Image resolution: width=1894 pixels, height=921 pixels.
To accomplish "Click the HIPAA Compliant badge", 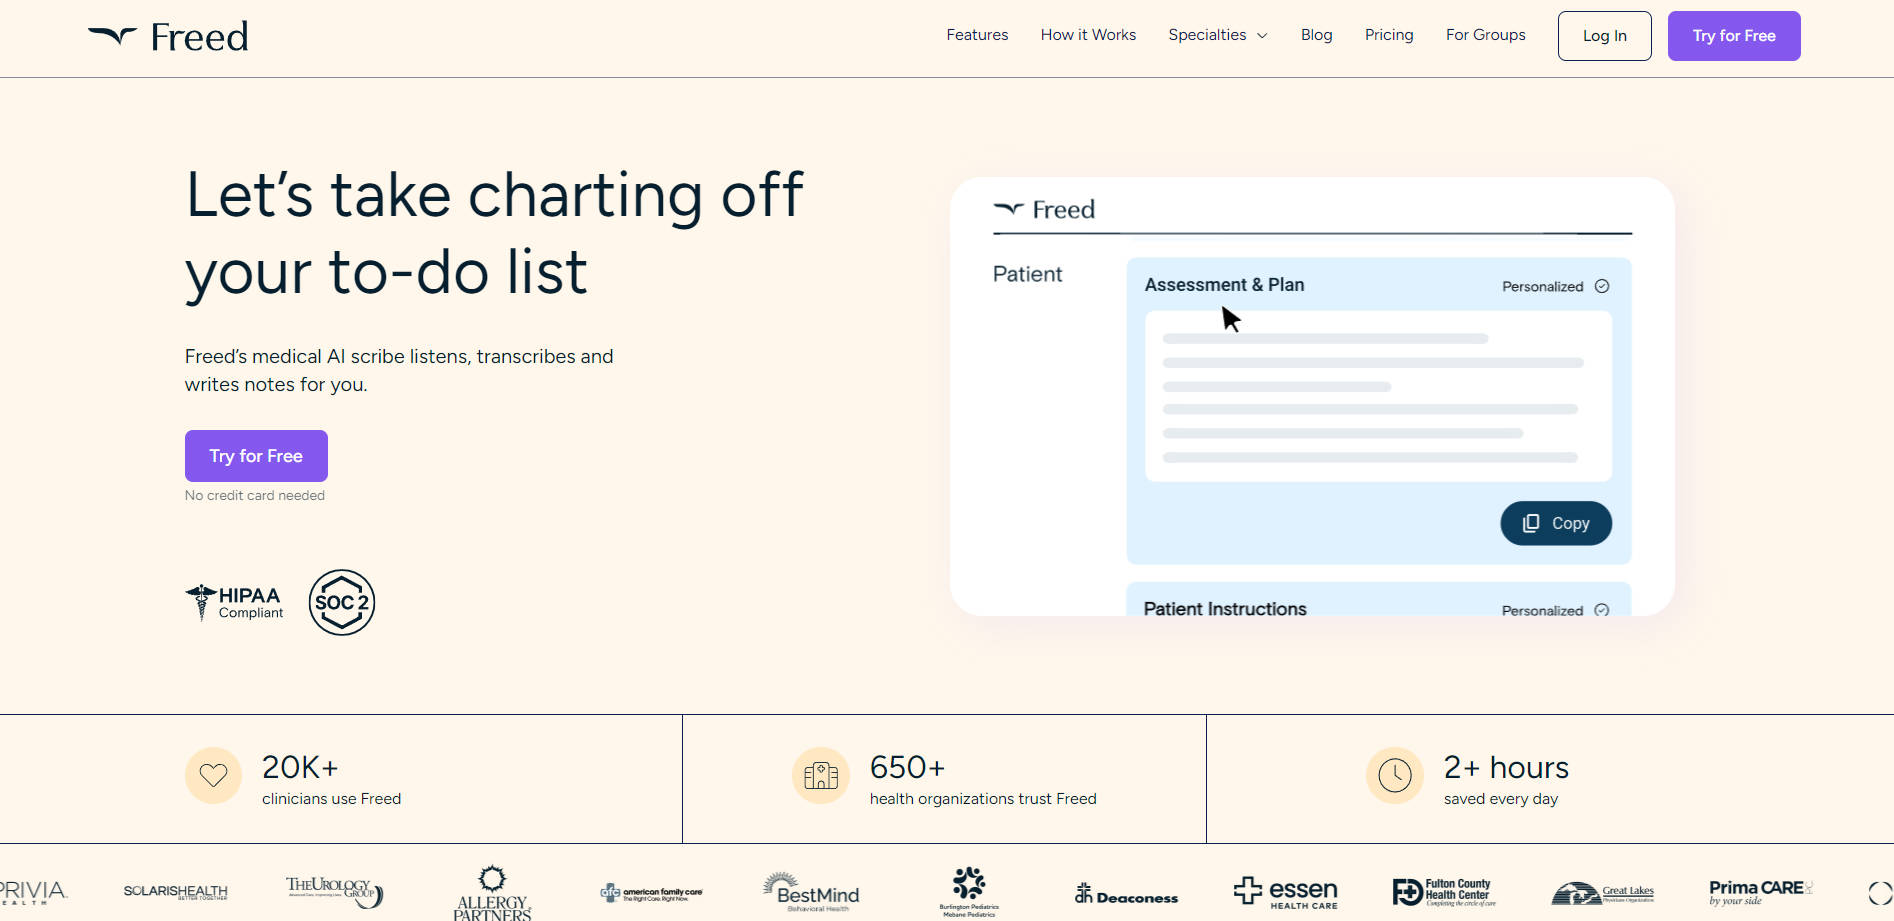I will tap(235, 602).
